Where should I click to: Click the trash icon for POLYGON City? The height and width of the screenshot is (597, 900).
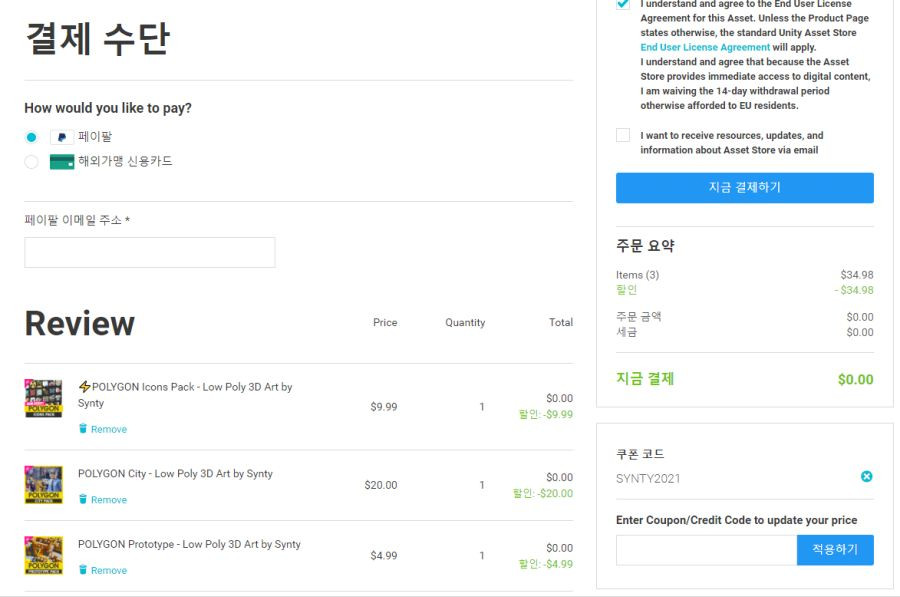pos(83,499)
